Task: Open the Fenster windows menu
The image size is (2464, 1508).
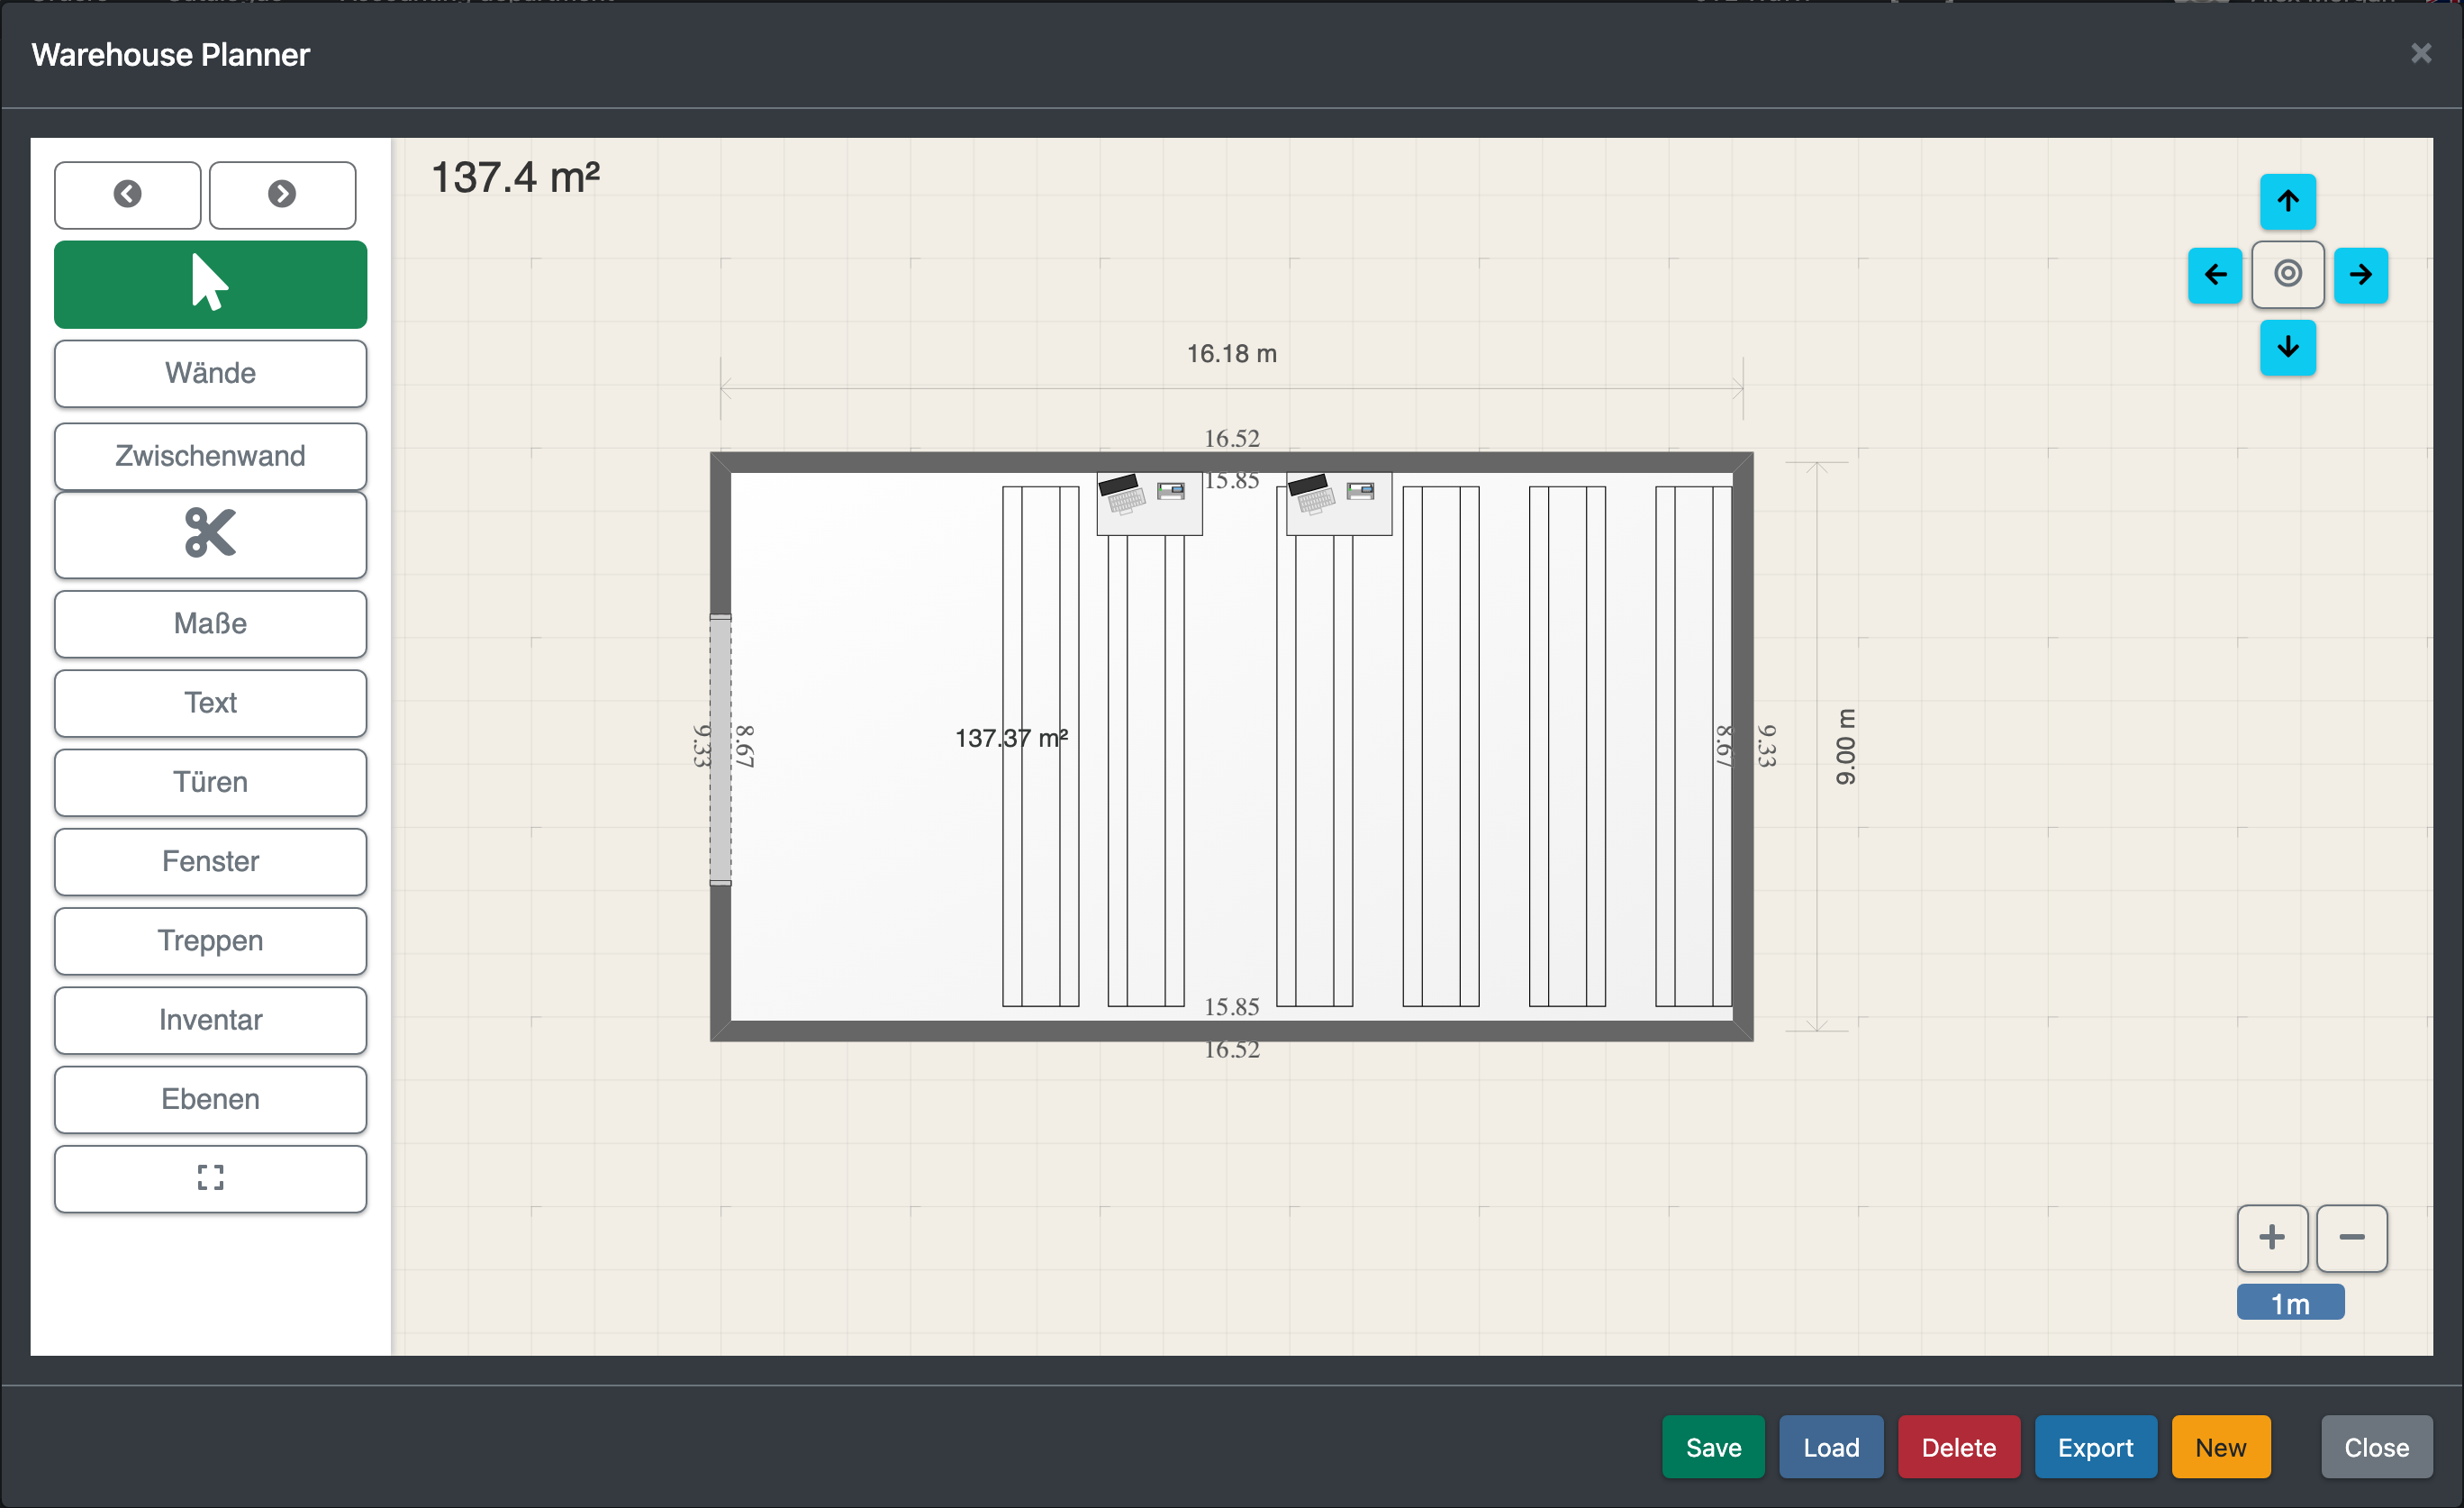Action: [x=210, y=861]
